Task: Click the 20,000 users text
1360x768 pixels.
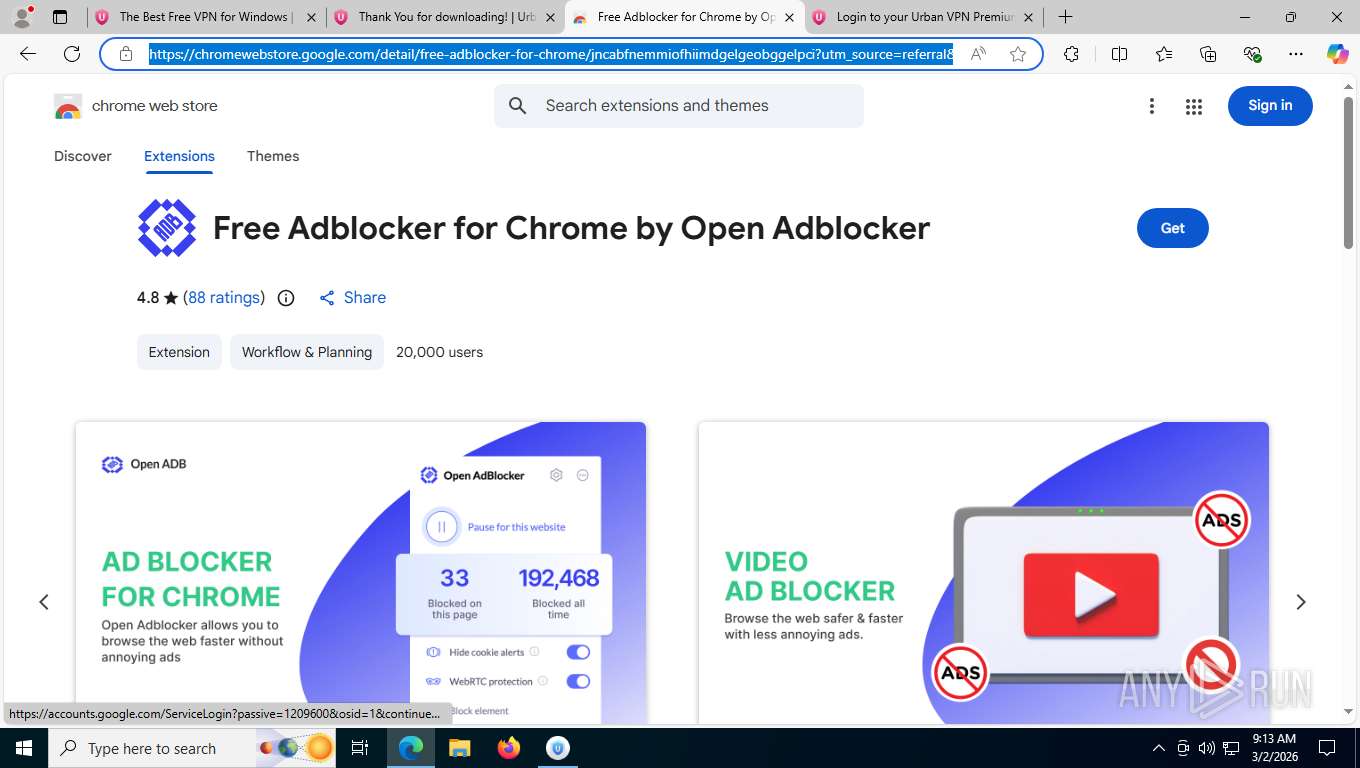Action: coord(439,352)
